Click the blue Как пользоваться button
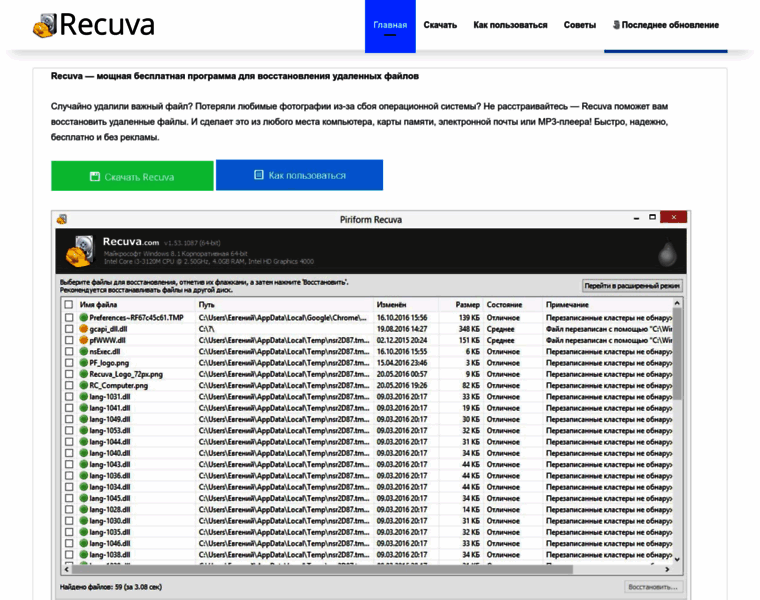Screen dimensions: 760x600 pos(300,175)
